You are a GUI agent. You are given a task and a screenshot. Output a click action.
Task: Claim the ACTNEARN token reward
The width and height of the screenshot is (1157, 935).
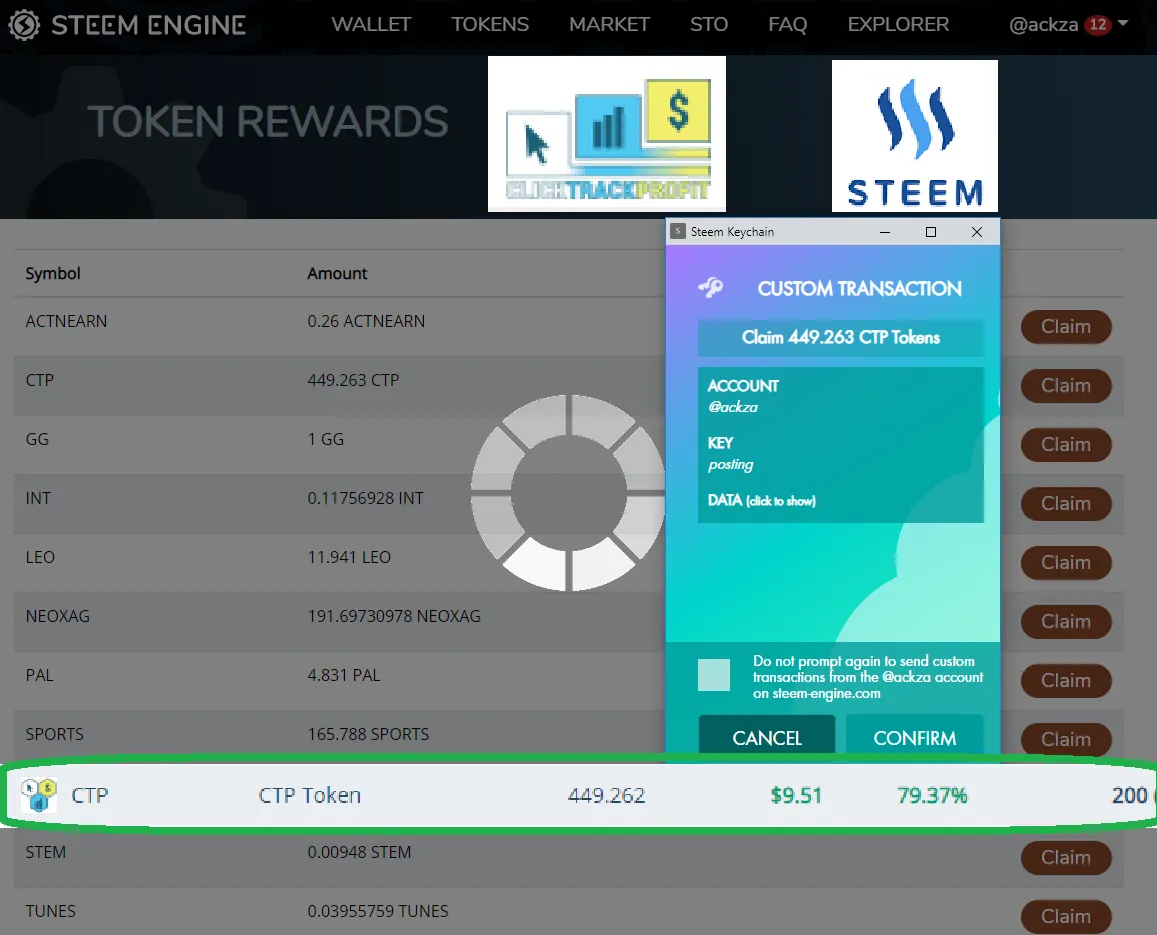click(x=1066, y=327)
